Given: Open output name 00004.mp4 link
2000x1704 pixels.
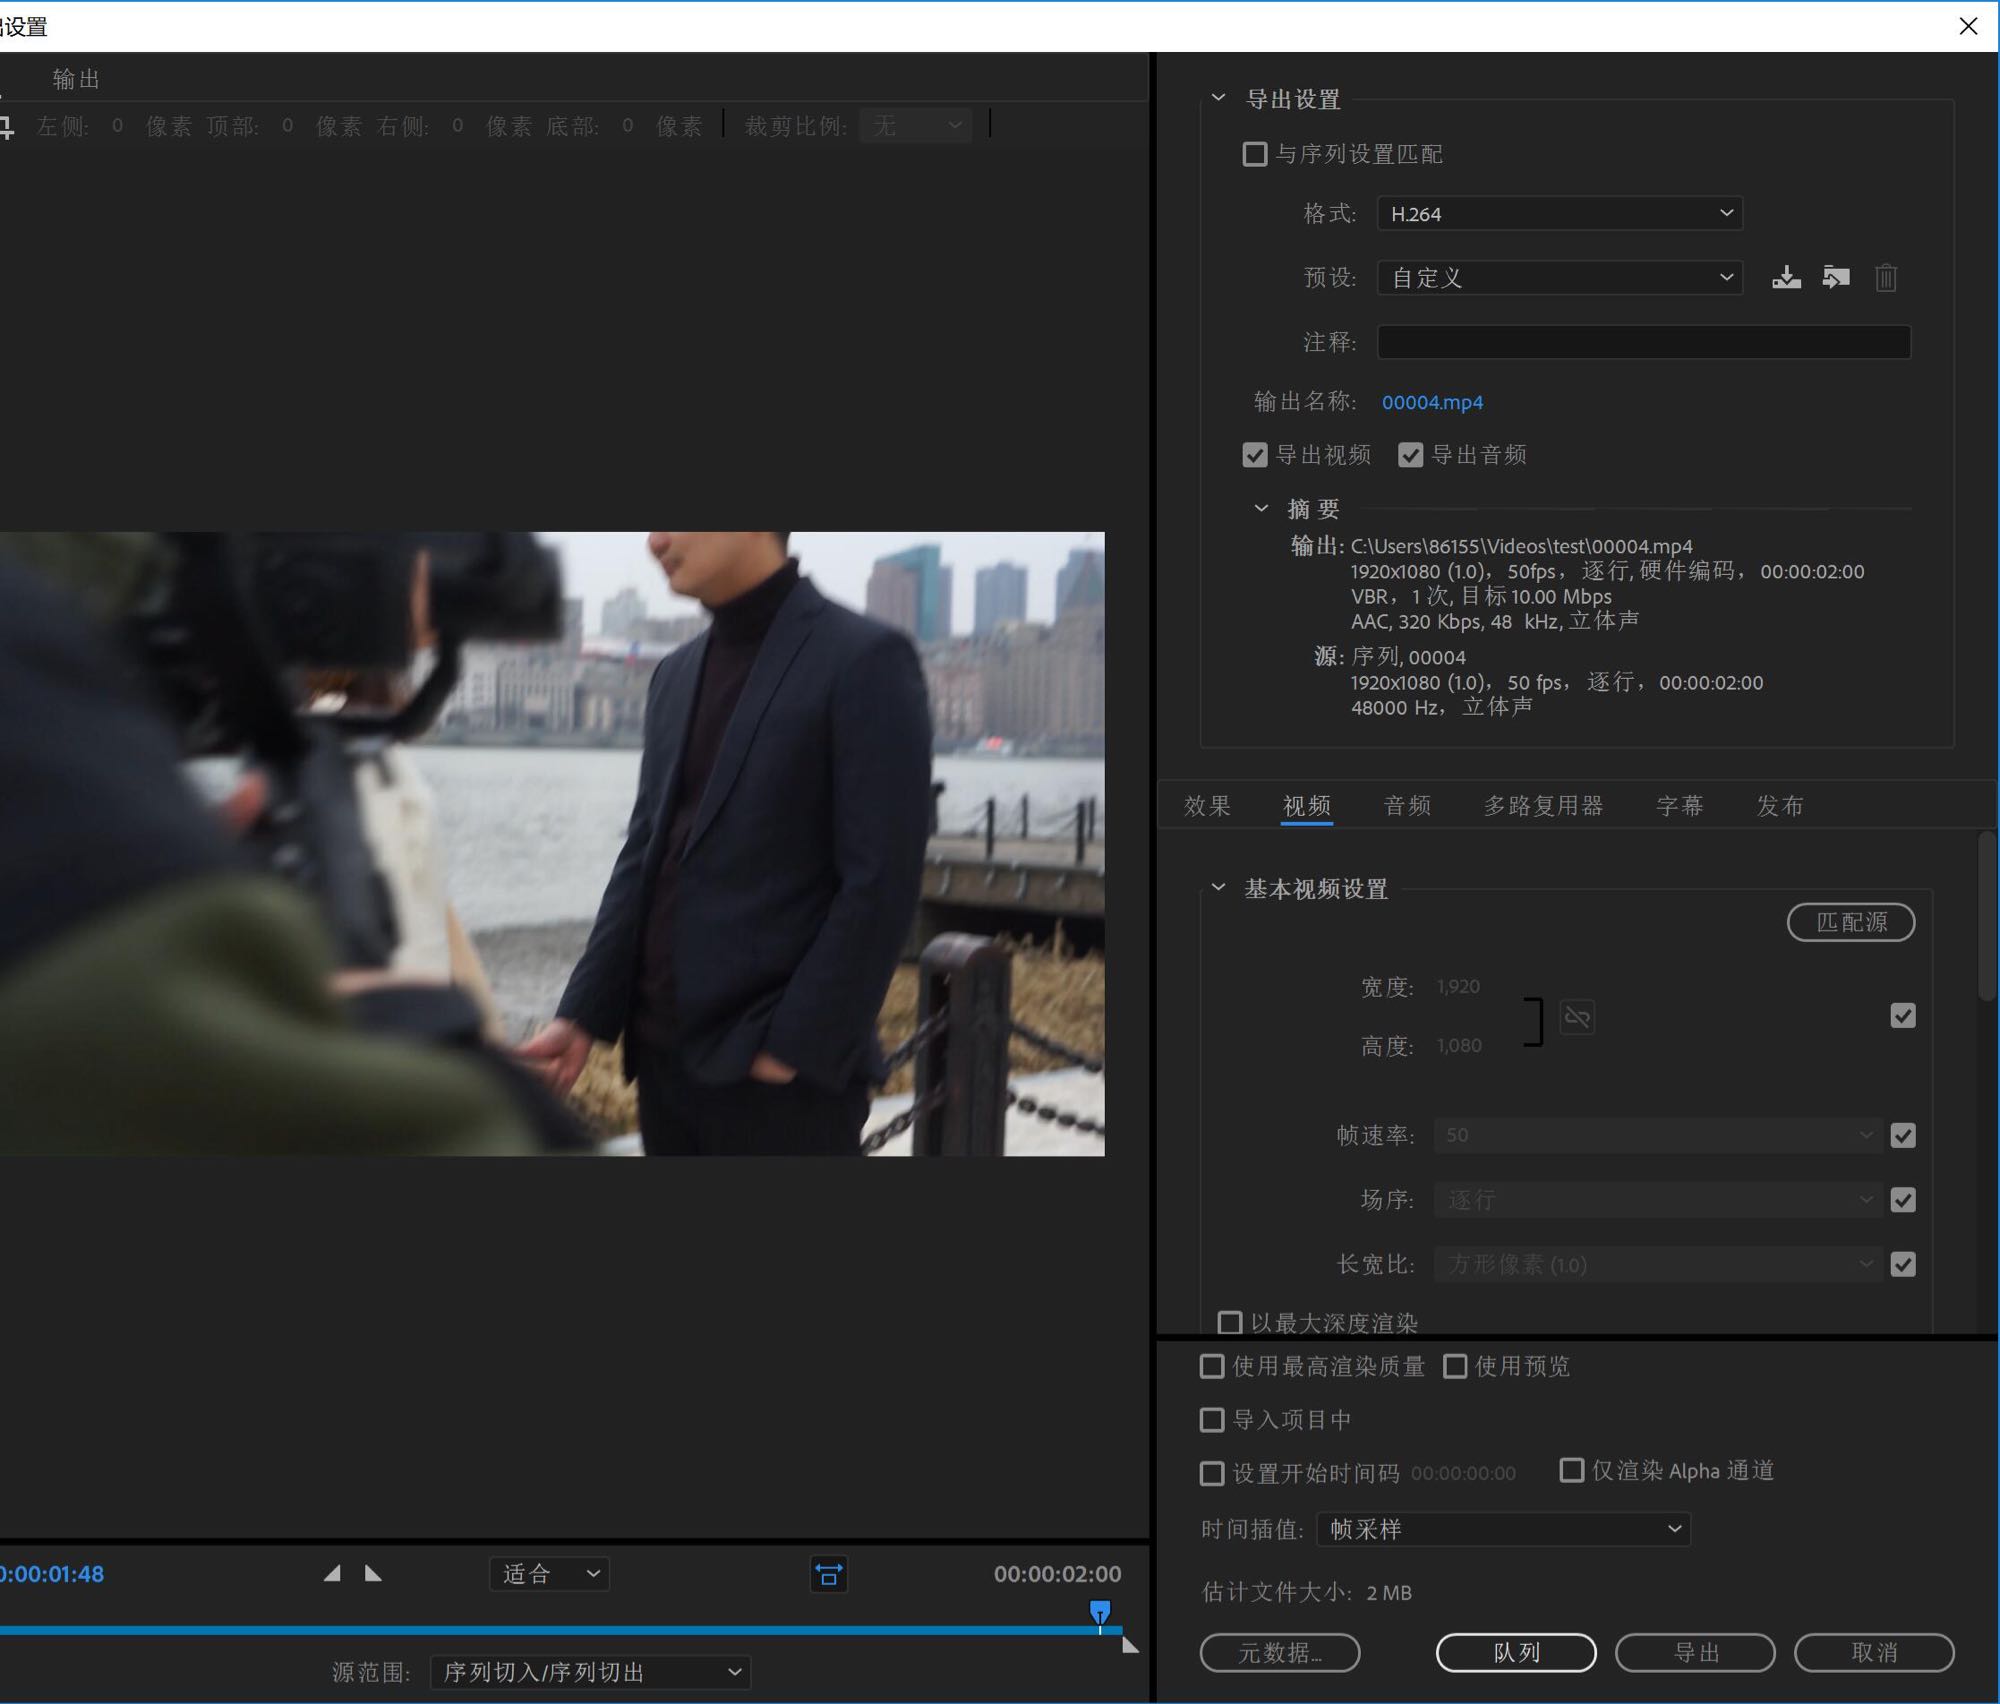Looking at the screenshot, I should tap(1432, 402).
